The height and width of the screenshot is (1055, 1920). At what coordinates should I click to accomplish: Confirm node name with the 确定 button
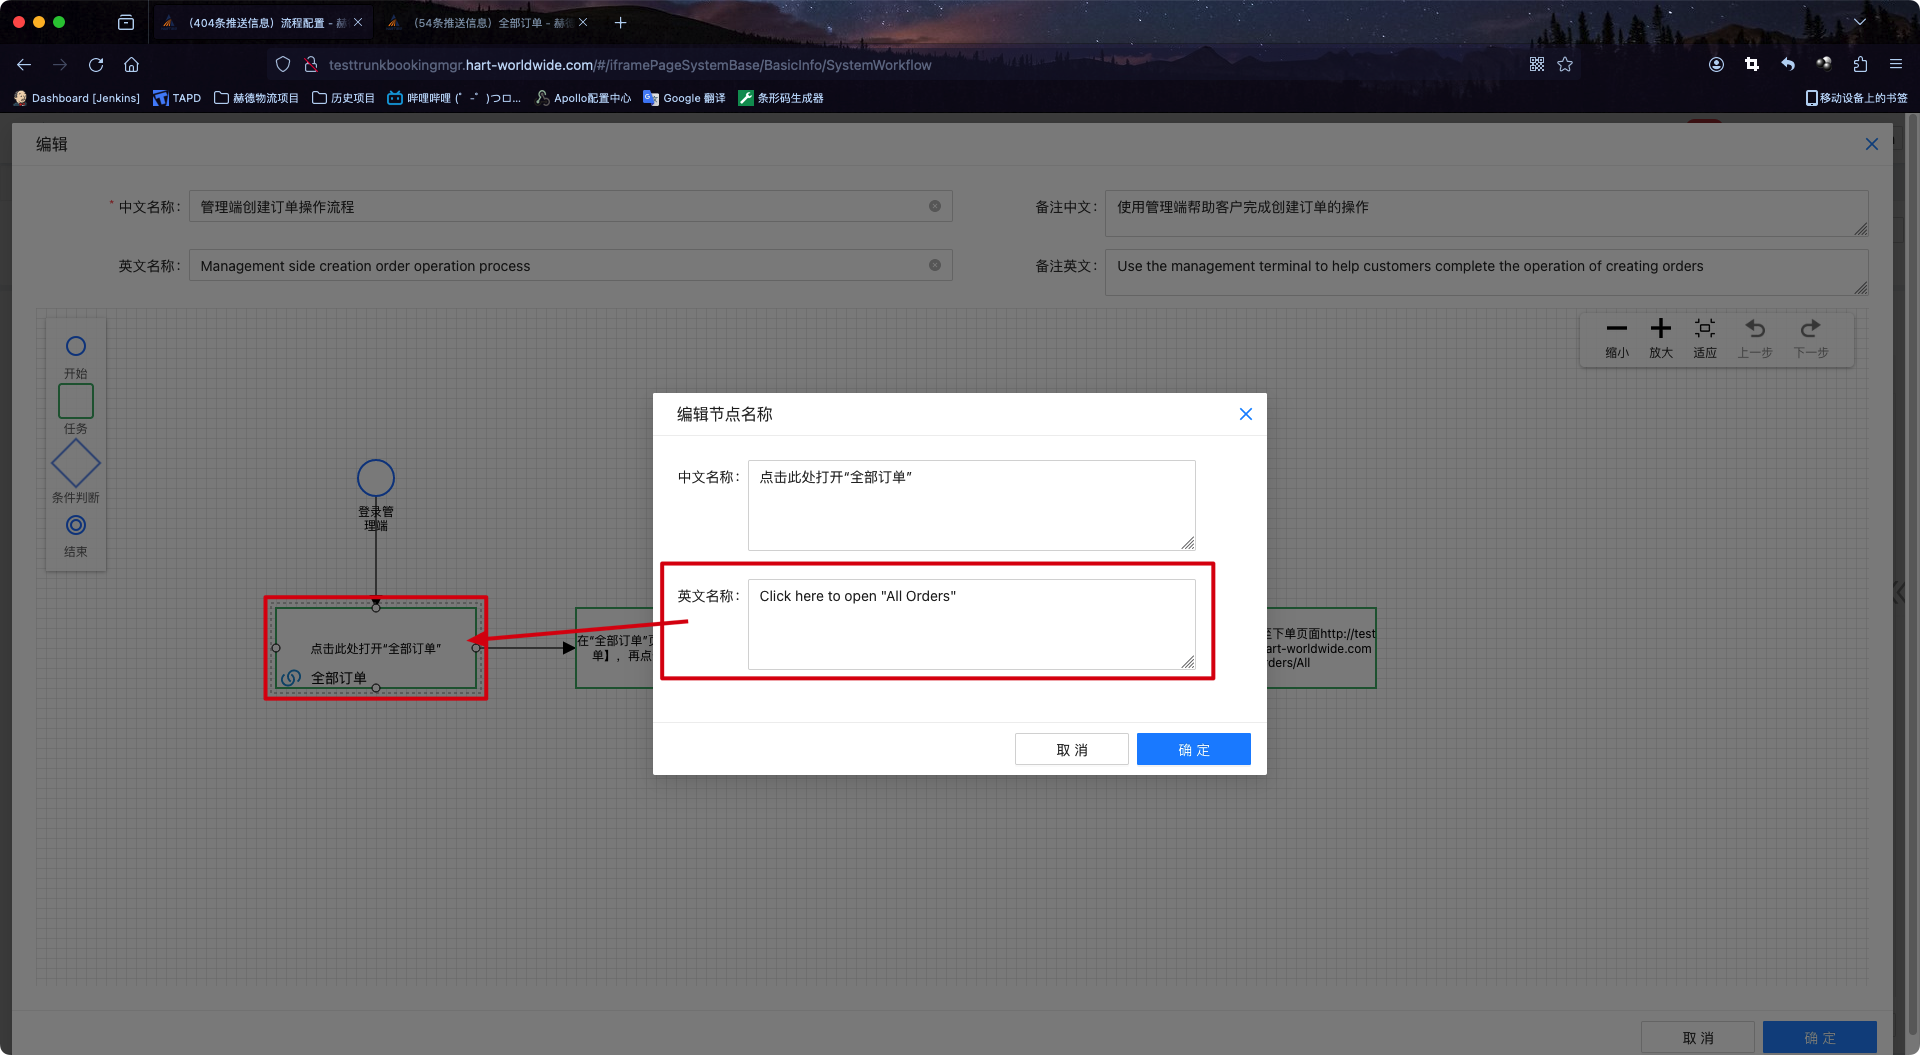1193,749
